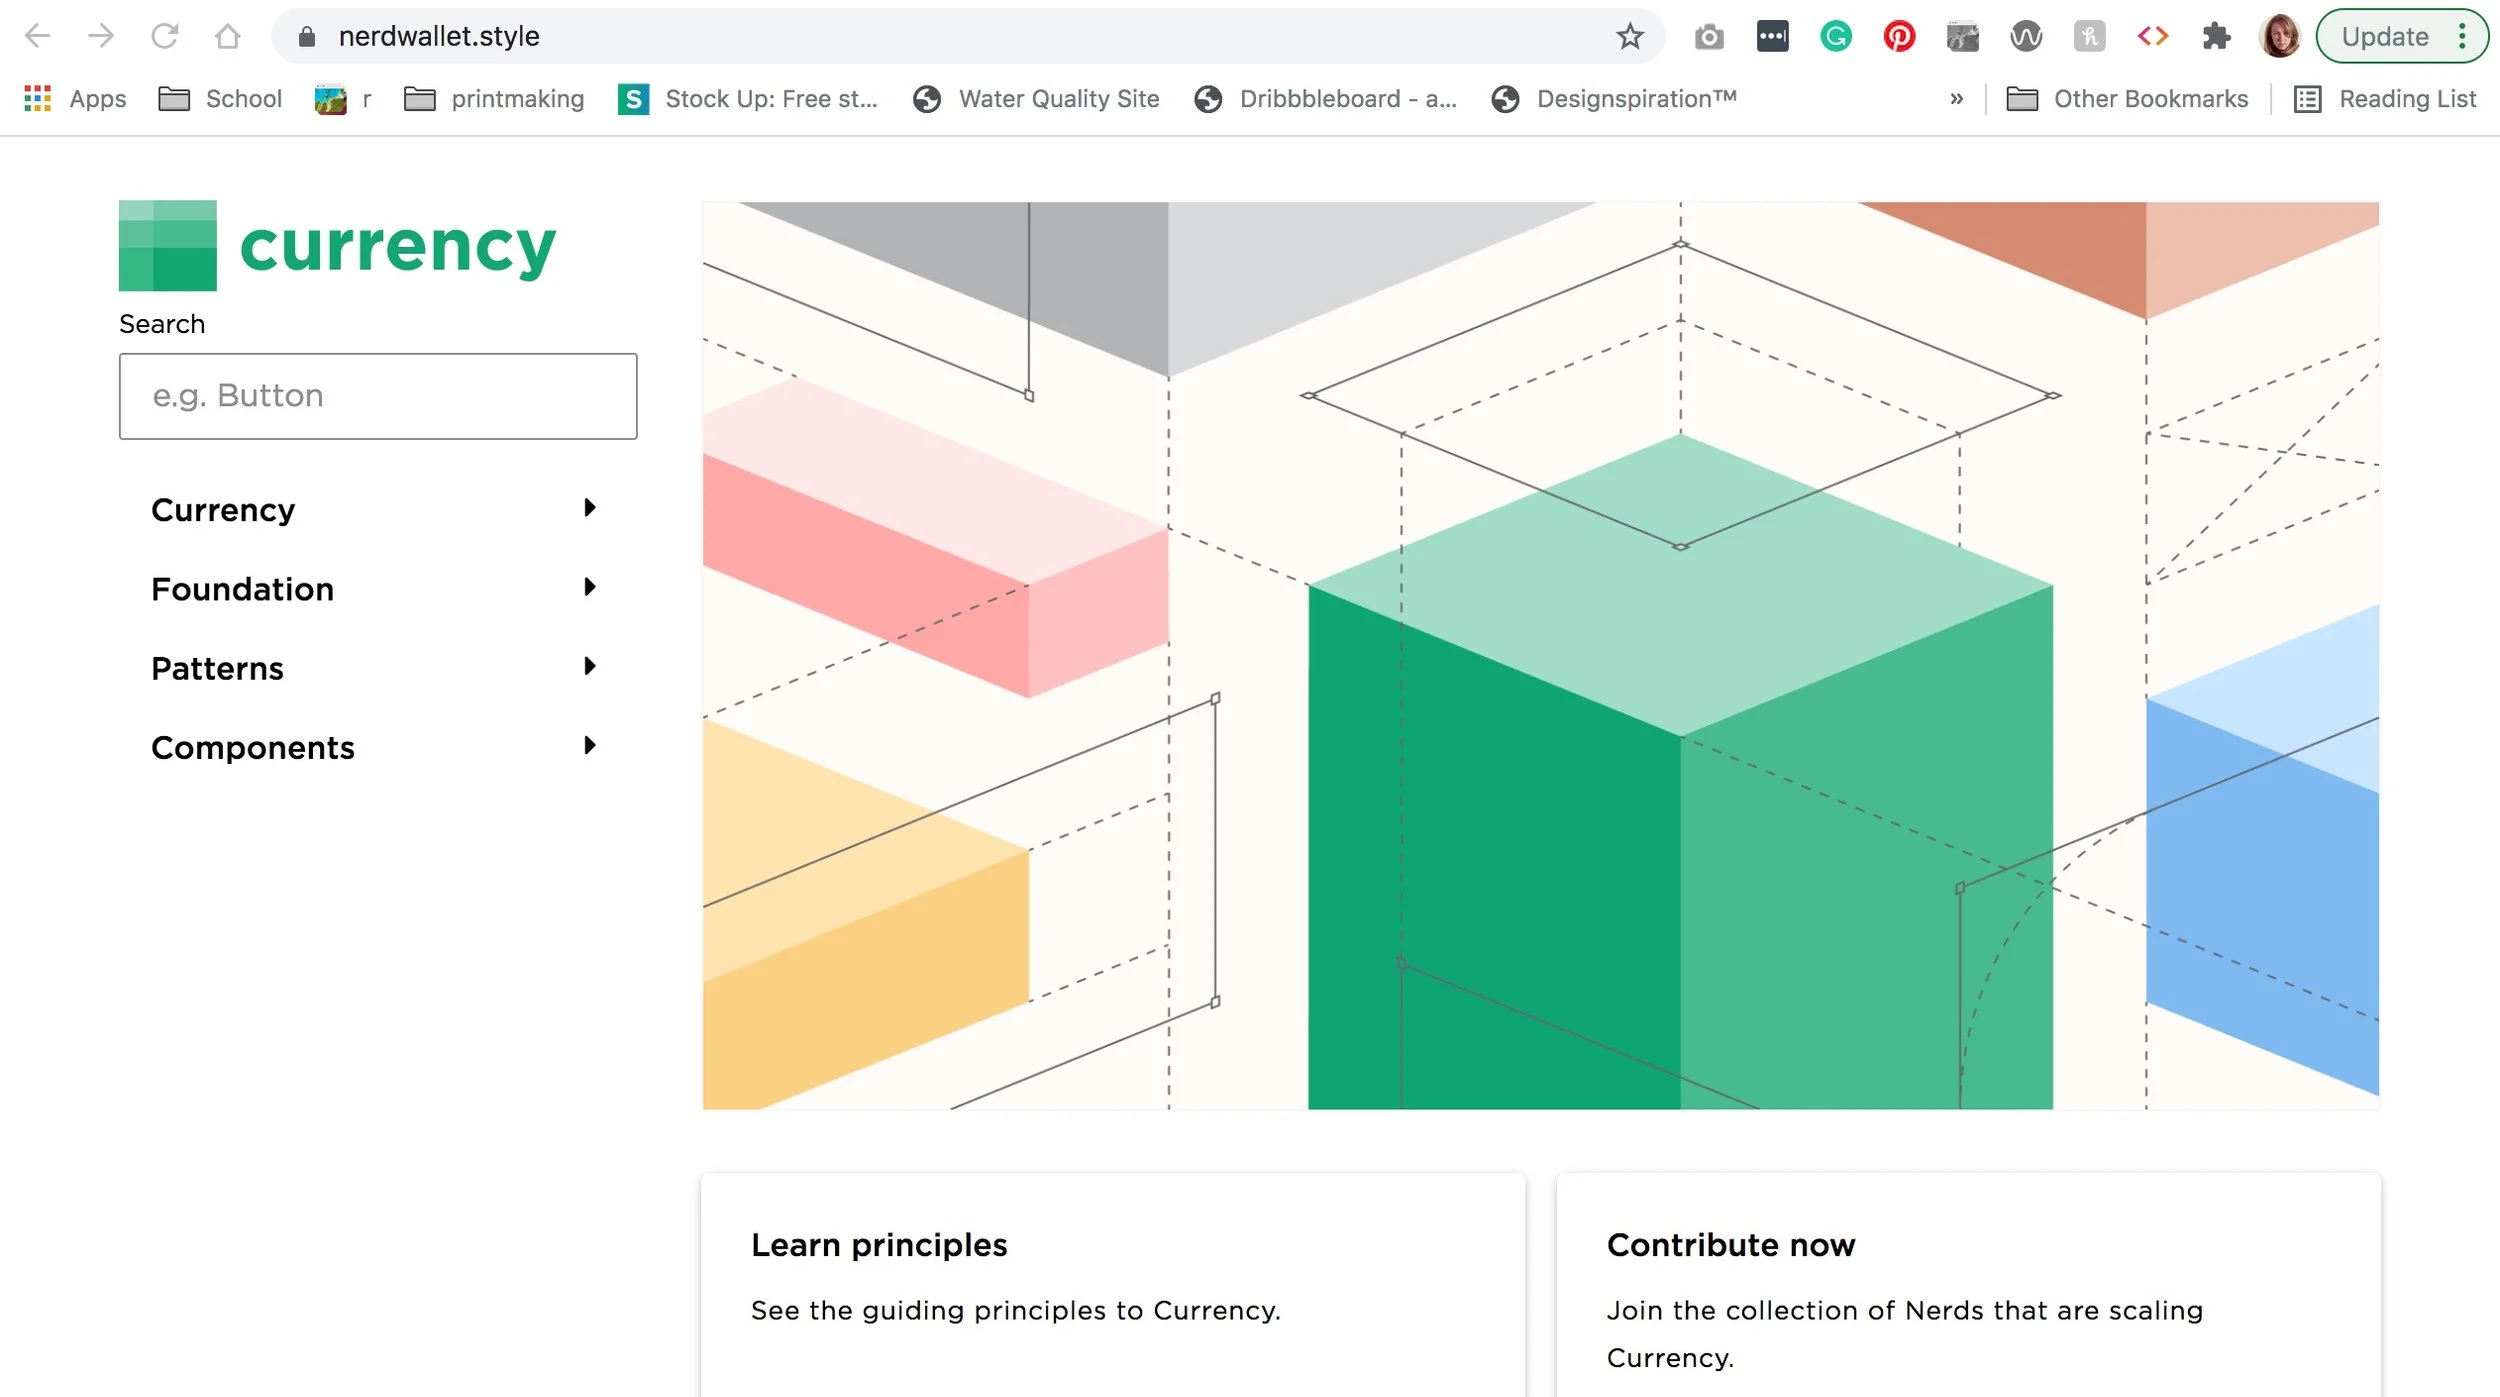The height and width of the screenshot is (1397, 2500).
Task: Expand the Foundation section arrow
Action: tap(589, 587)
